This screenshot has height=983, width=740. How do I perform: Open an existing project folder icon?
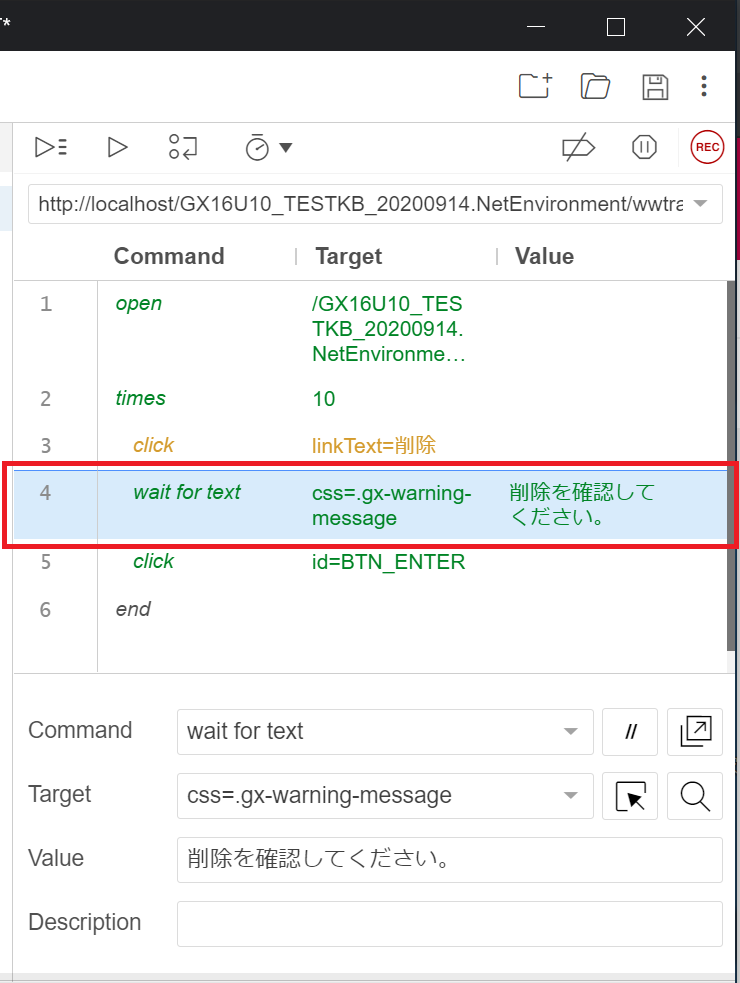595,86
